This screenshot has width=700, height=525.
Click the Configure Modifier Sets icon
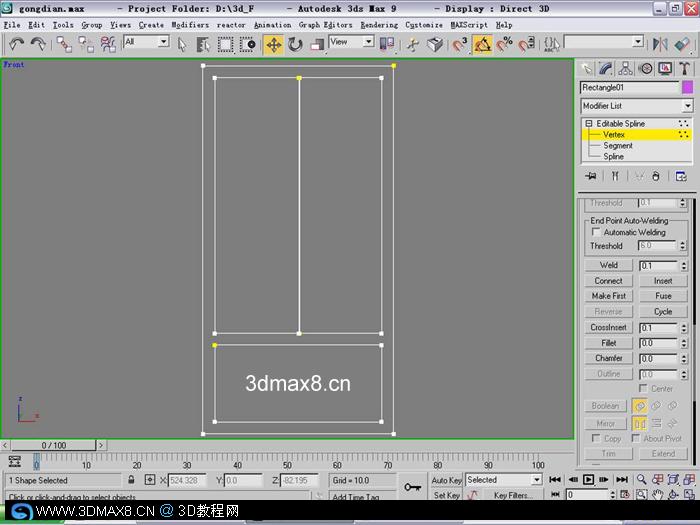[x=681, y=176]
